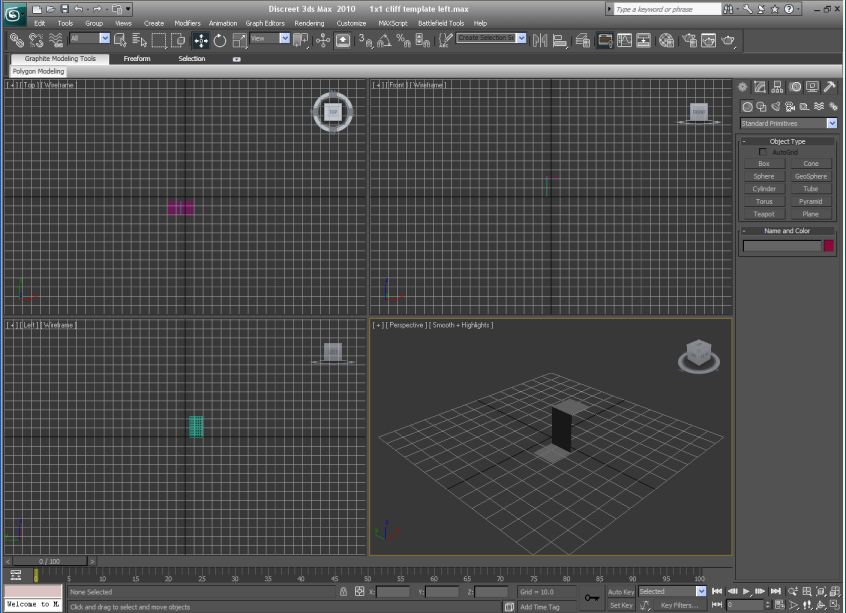
Task: Activate the Select and Uniform Scale tool
Action: tap(239, 40)
